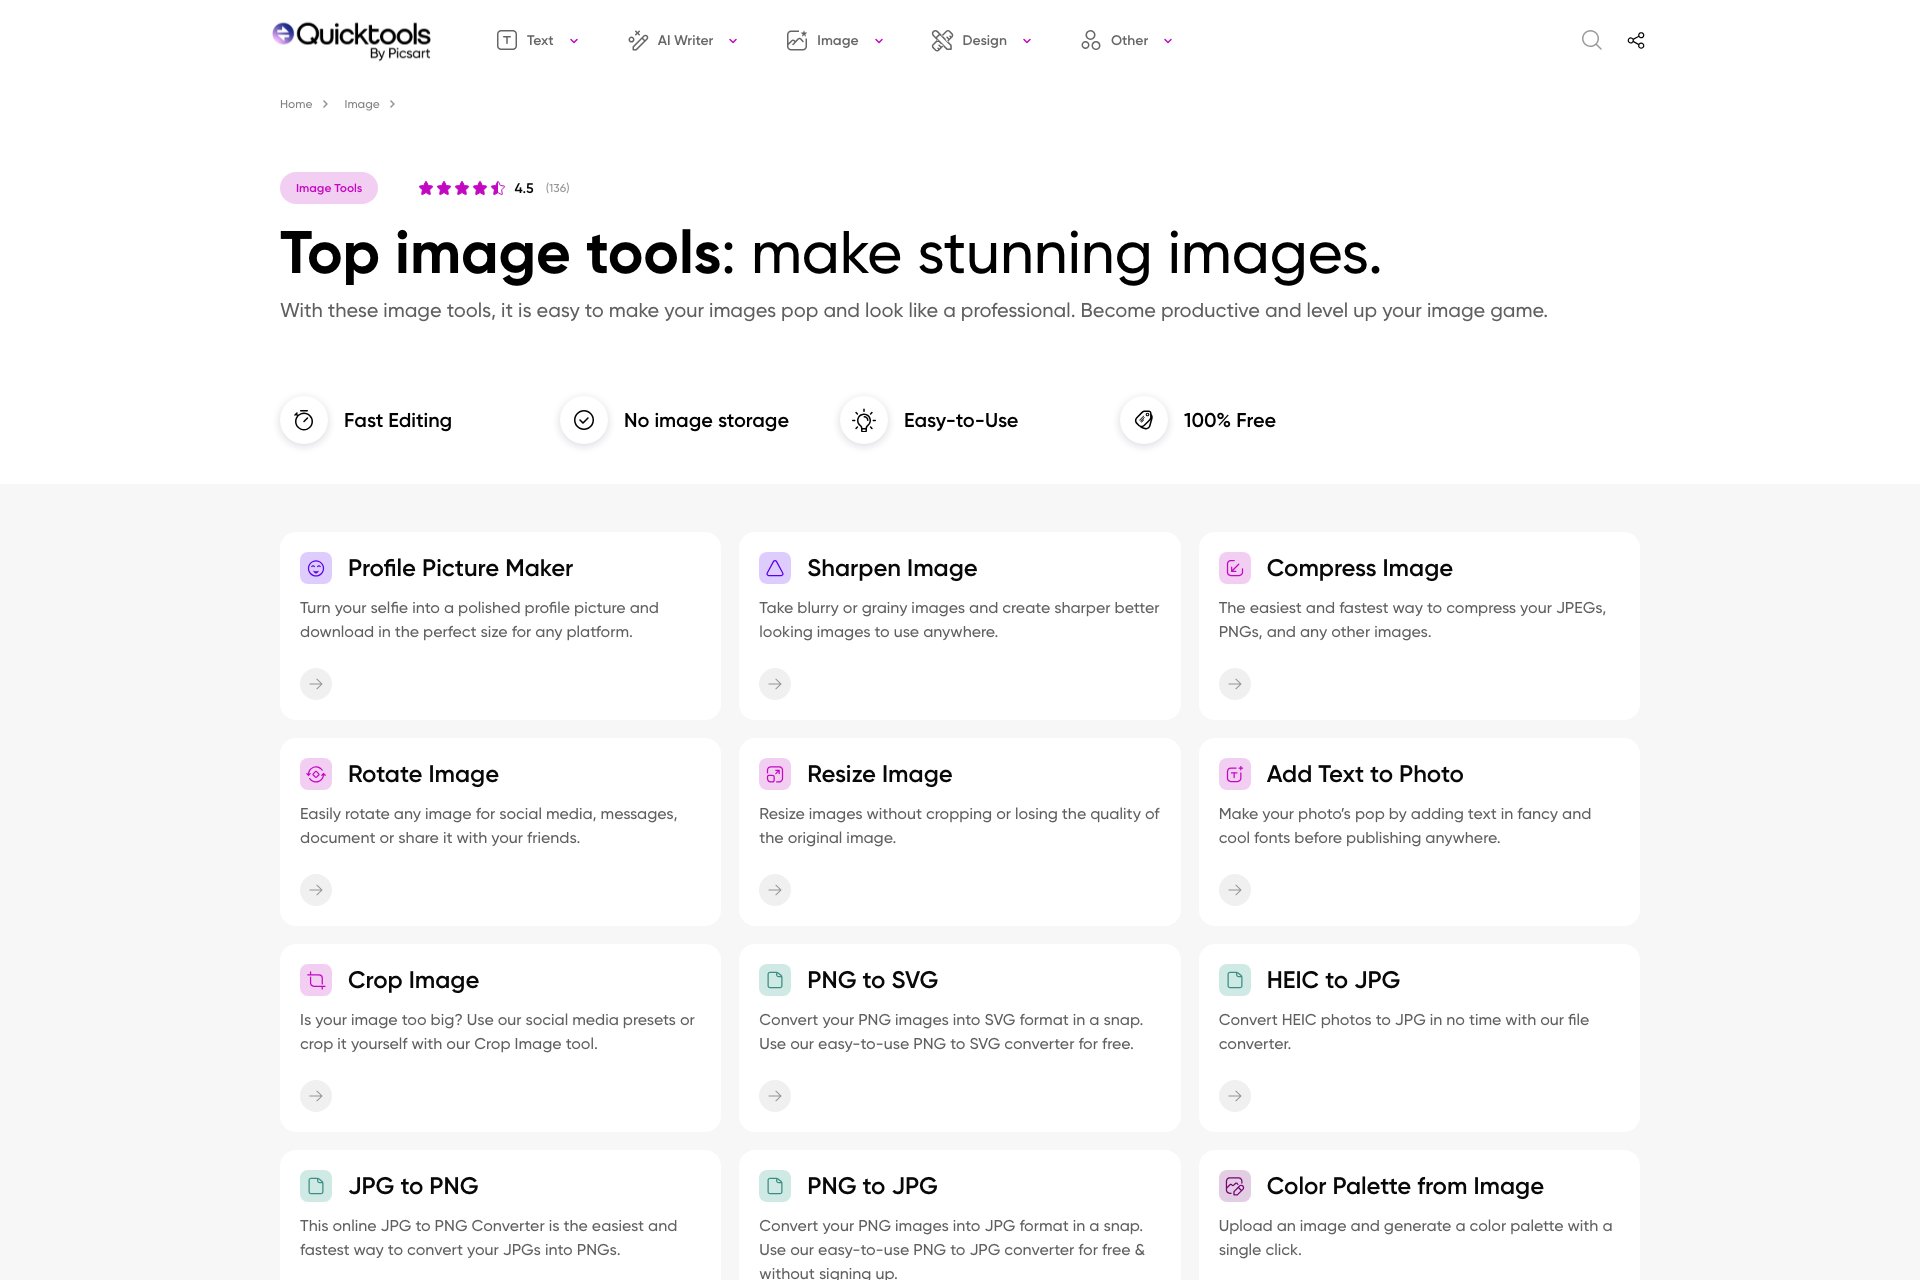The height and width of the screenshot is (1280, 1920).
Task: Click the Crop Image tool icon
Action: [316, 980]
